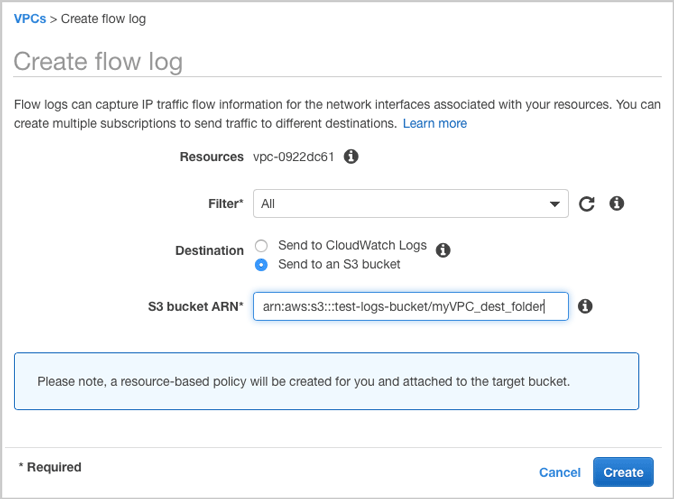Click the Filter dropdown arrow
674x499 pixels.
(555, 204)
